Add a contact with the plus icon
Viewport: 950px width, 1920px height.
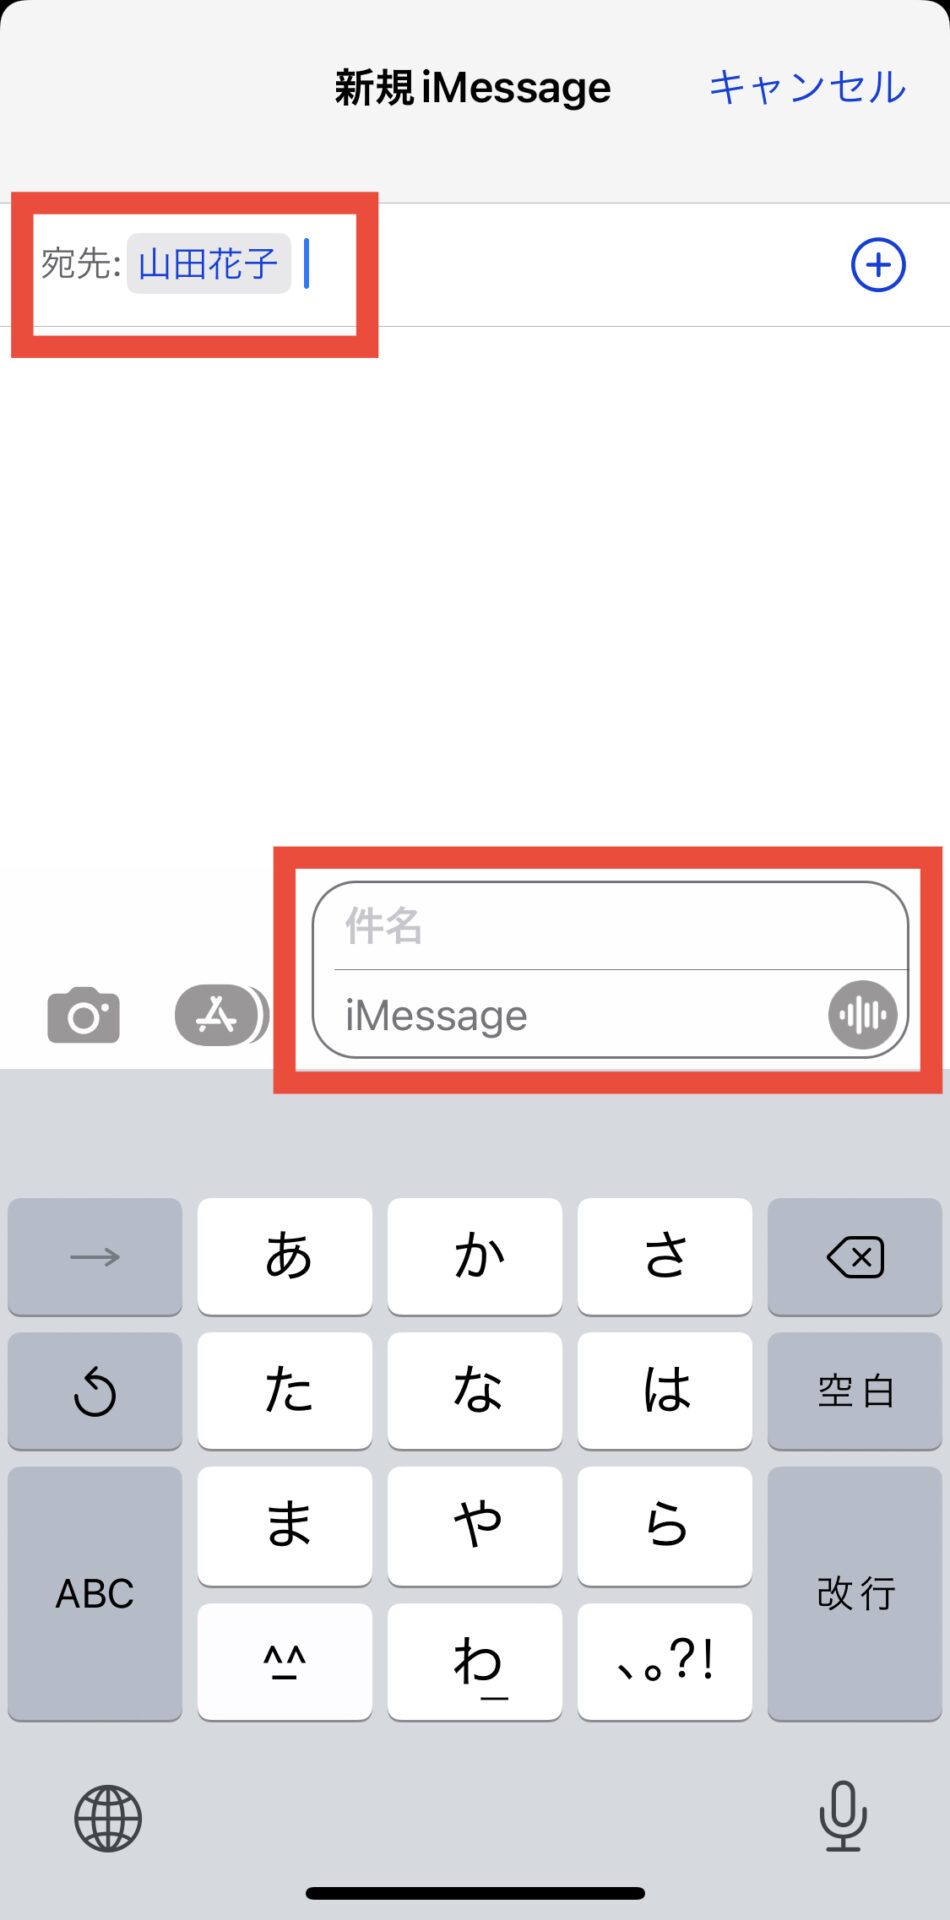coord(878,265)
